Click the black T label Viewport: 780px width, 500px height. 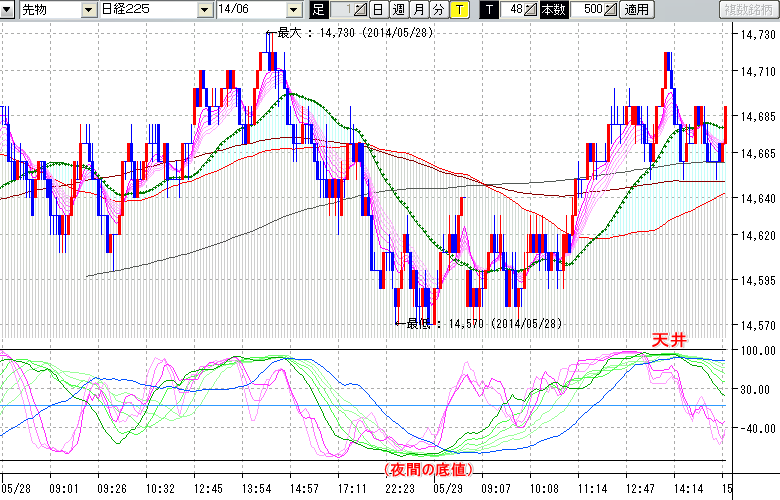489,10
